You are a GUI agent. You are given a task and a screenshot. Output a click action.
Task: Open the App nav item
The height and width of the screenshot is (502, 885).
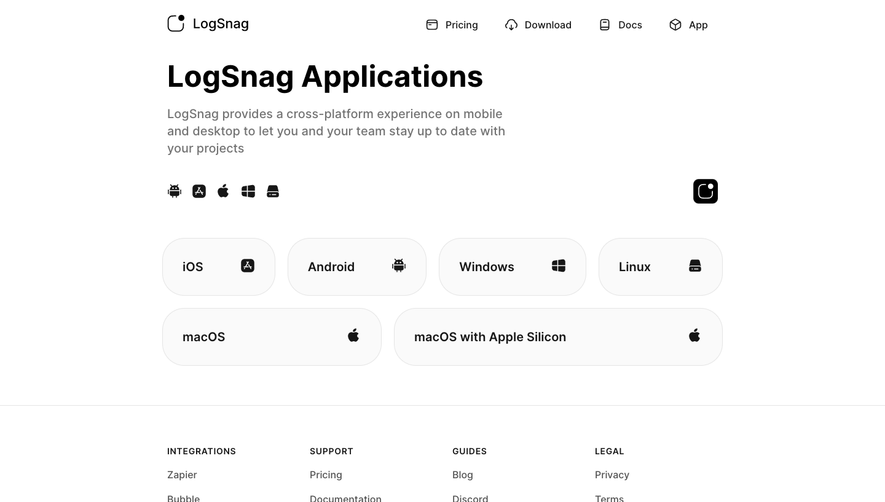pos(688,25)
